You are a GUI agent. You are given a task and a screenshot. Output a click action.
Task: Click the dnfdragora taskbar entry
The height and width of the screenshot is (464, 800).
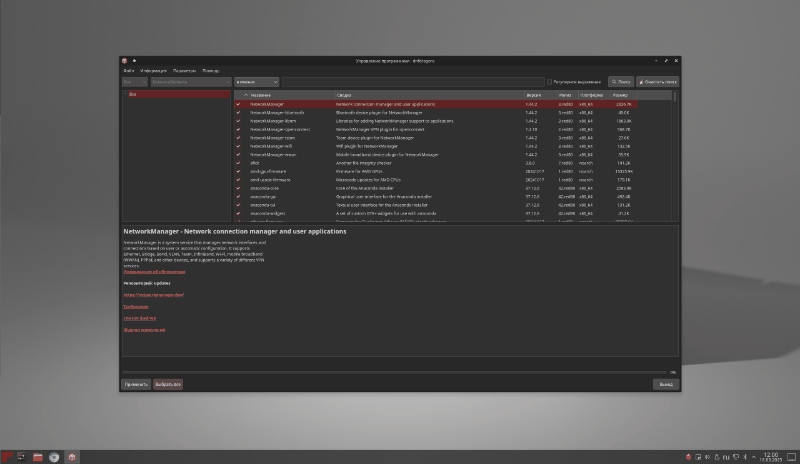[x=72, y=457]
